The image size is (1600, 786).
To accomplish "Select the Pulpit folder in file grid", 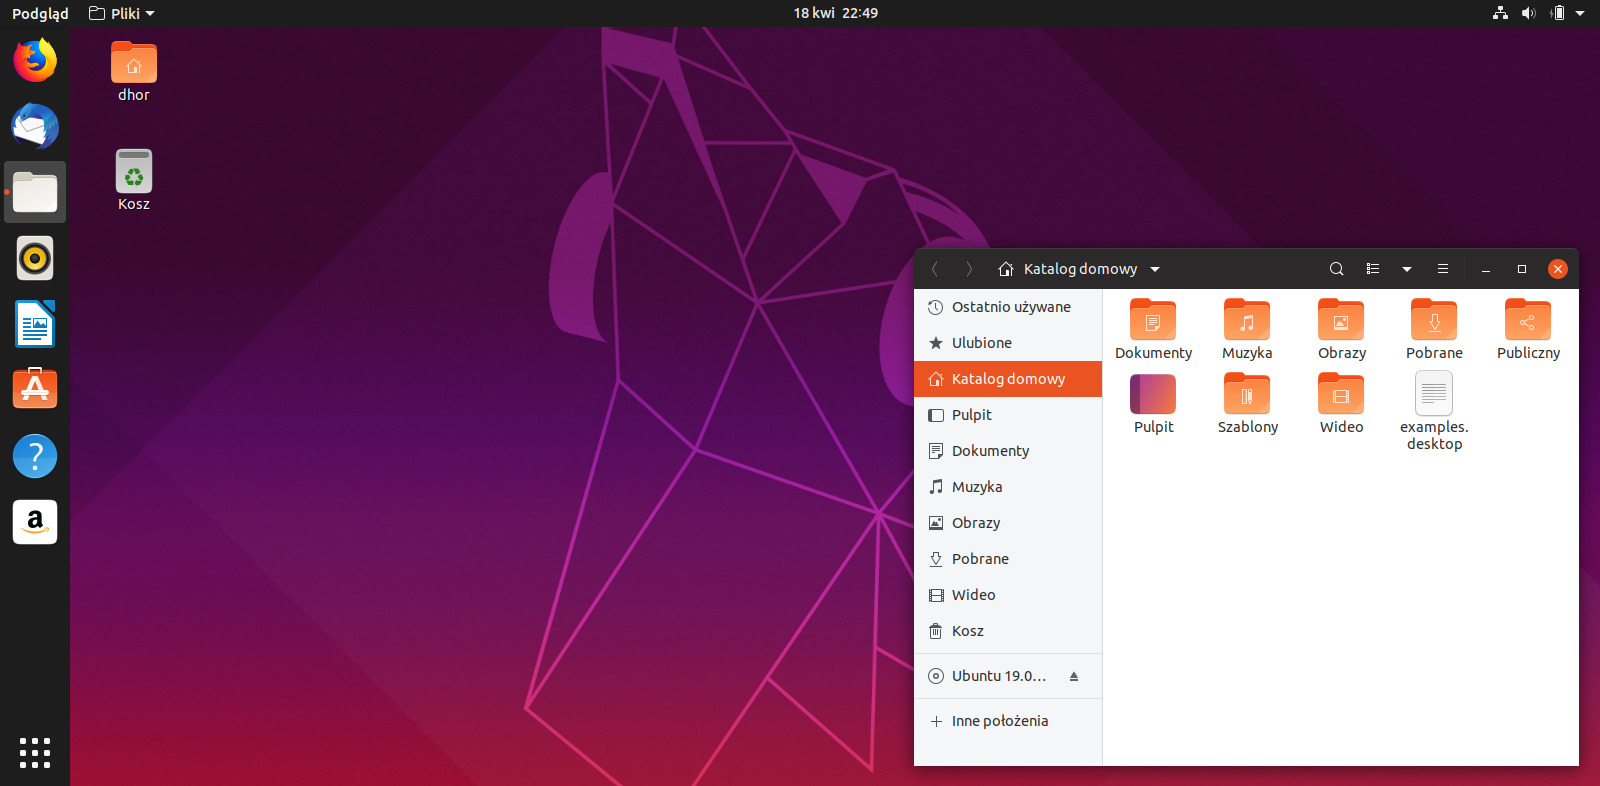I will (x=1153, y=404).
